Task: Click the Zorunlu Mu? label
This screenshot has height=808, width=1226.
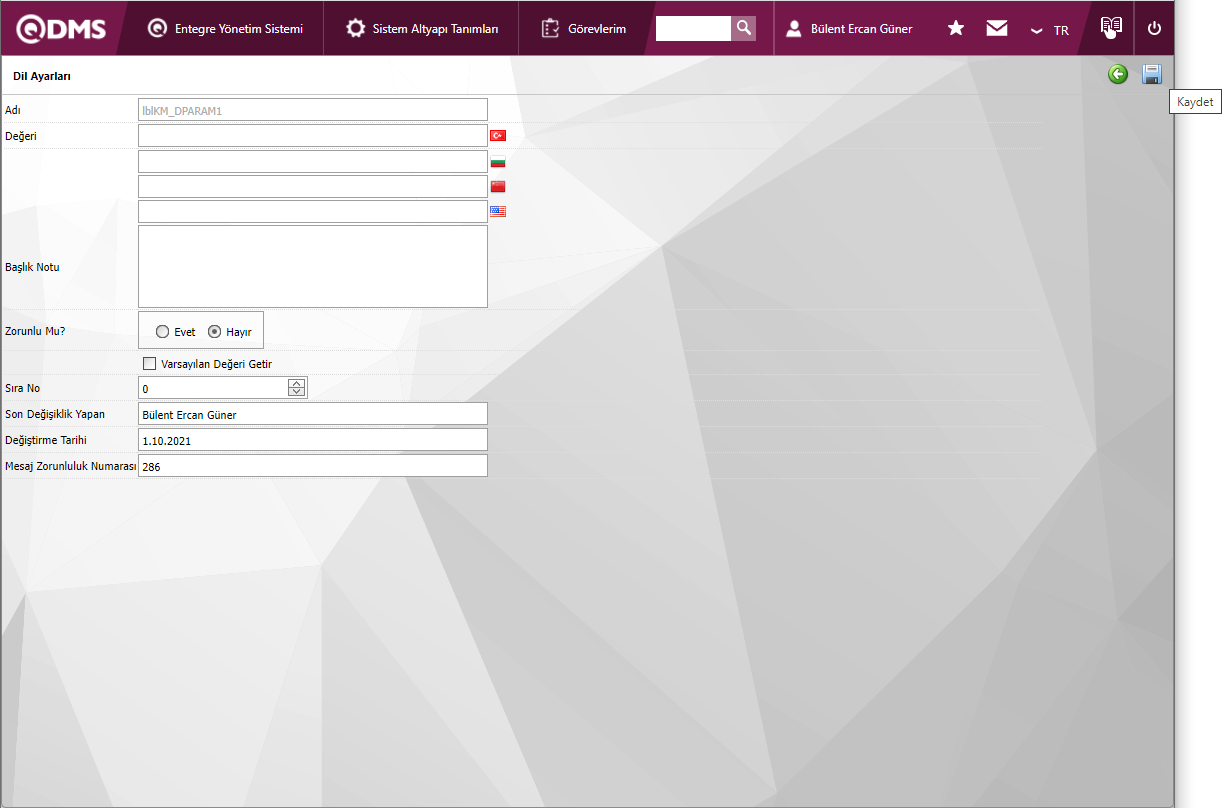Action: (35, 331)
